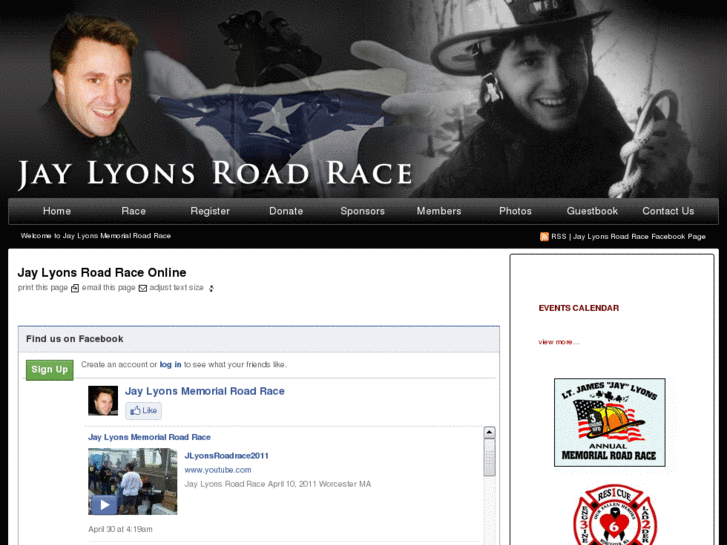The image size is (727, 545).
Task: Click the feed author Jay Lyons Memorial Road Race
Action: coord(149,437)
